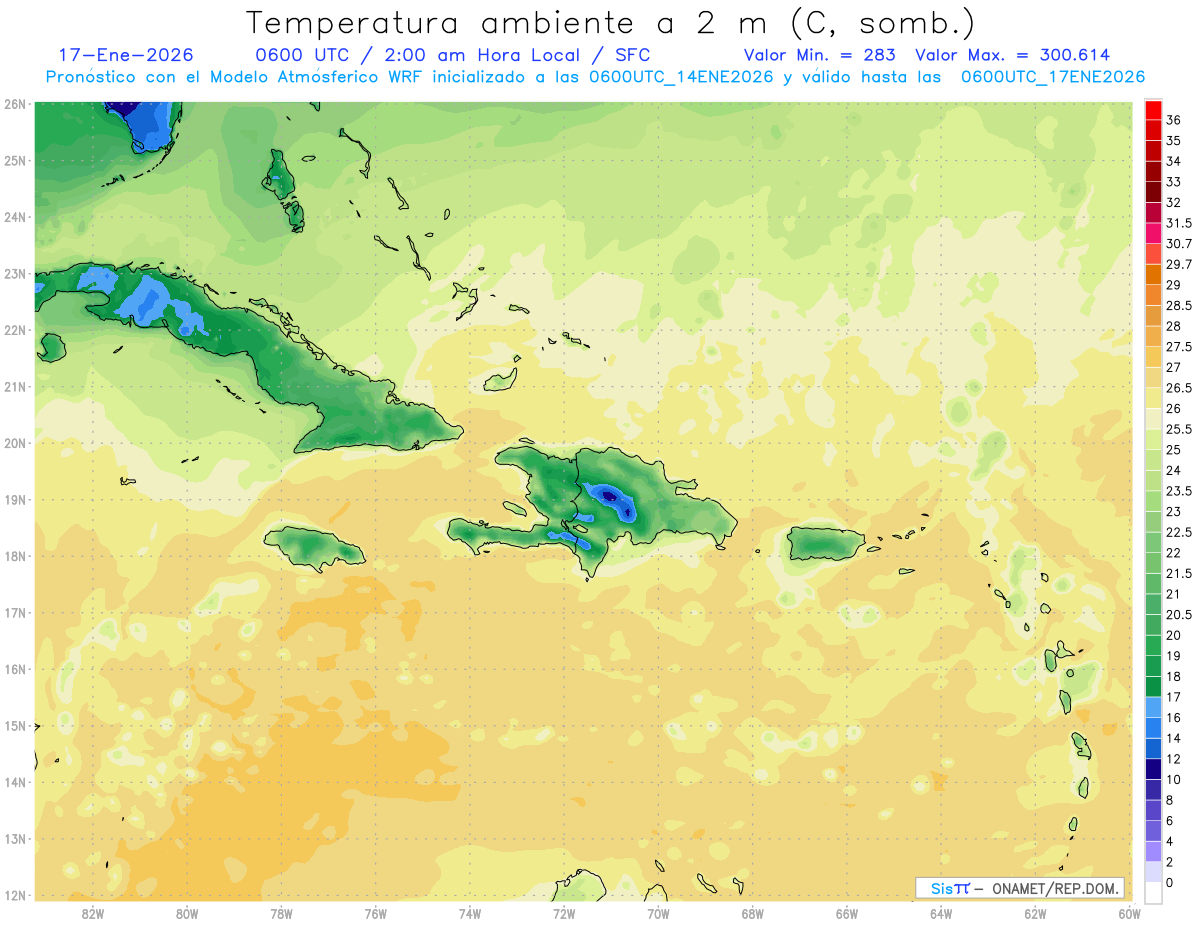1200x927 pixels.
Task: Click longitude axis label '66W'
Action: (x=847, y=914)
